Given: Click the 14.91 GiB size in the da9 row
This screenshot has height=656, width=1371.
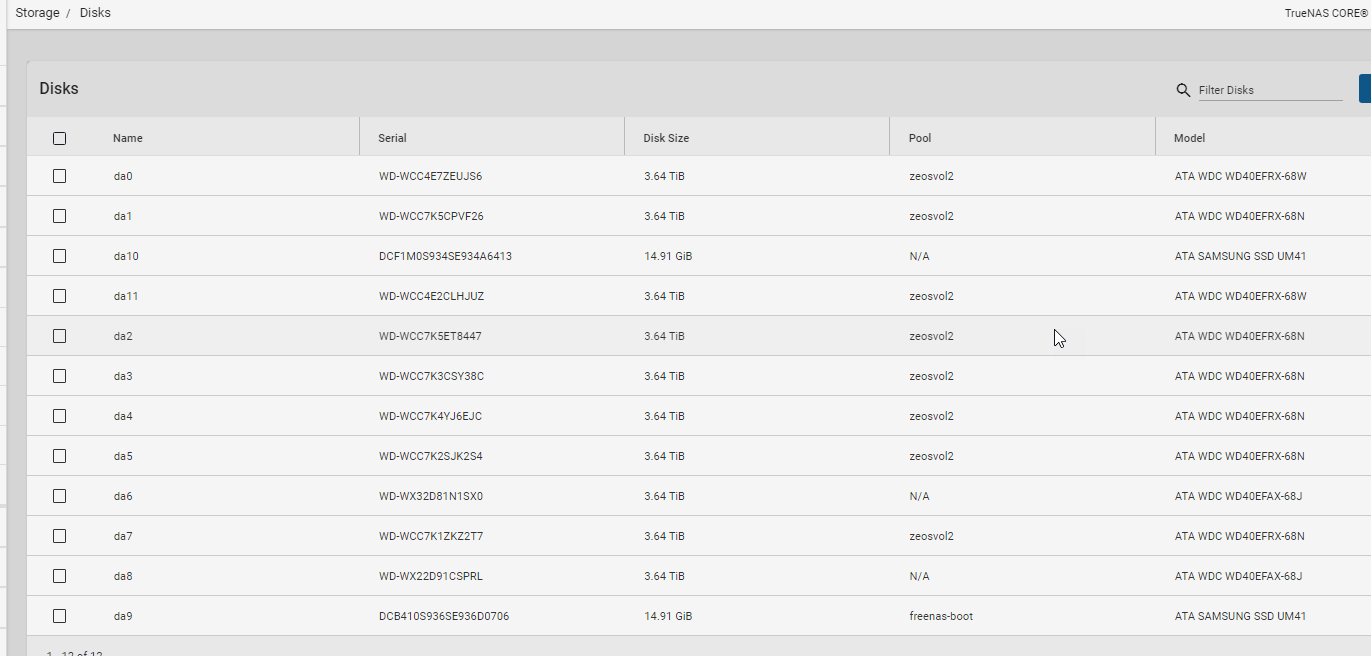Looking at the screenshot, I should (x=668, y=616).
